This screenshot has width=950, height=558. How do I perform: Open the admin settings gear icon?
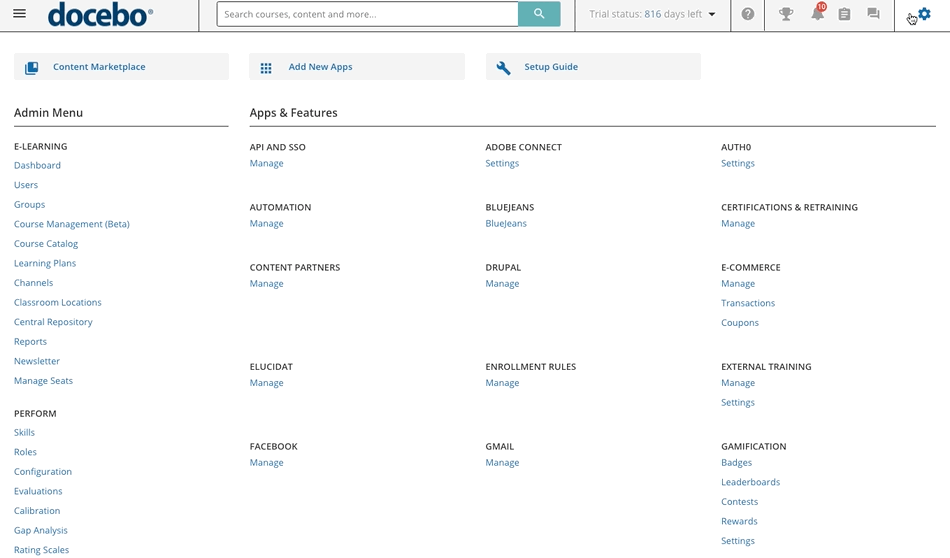[x=924, y=15]
